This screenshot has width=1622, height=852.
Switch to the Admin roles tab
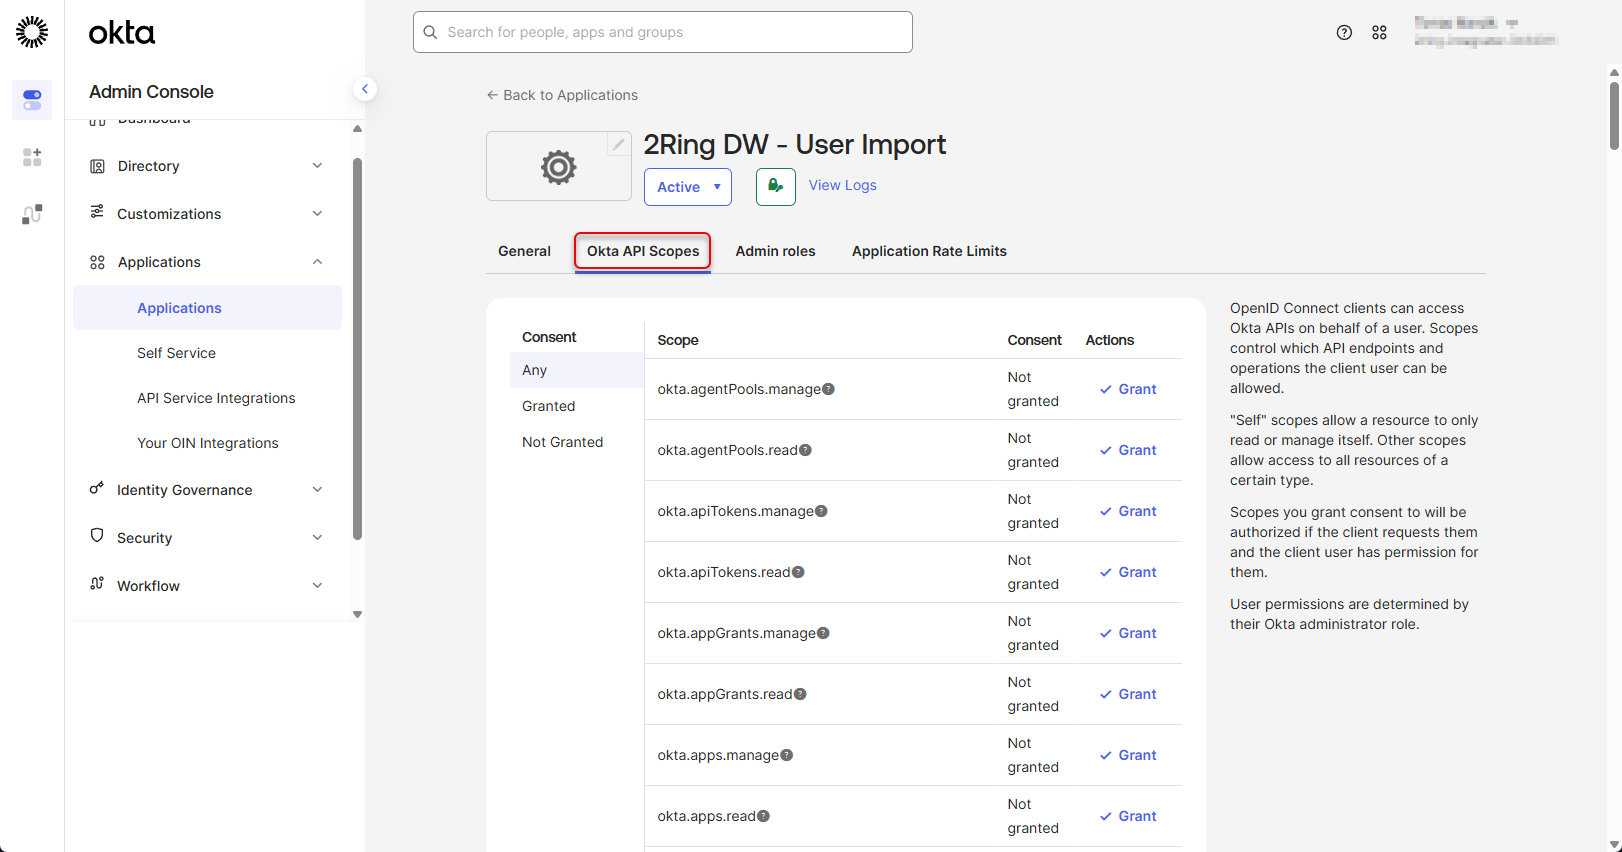[x=775, y=251]
